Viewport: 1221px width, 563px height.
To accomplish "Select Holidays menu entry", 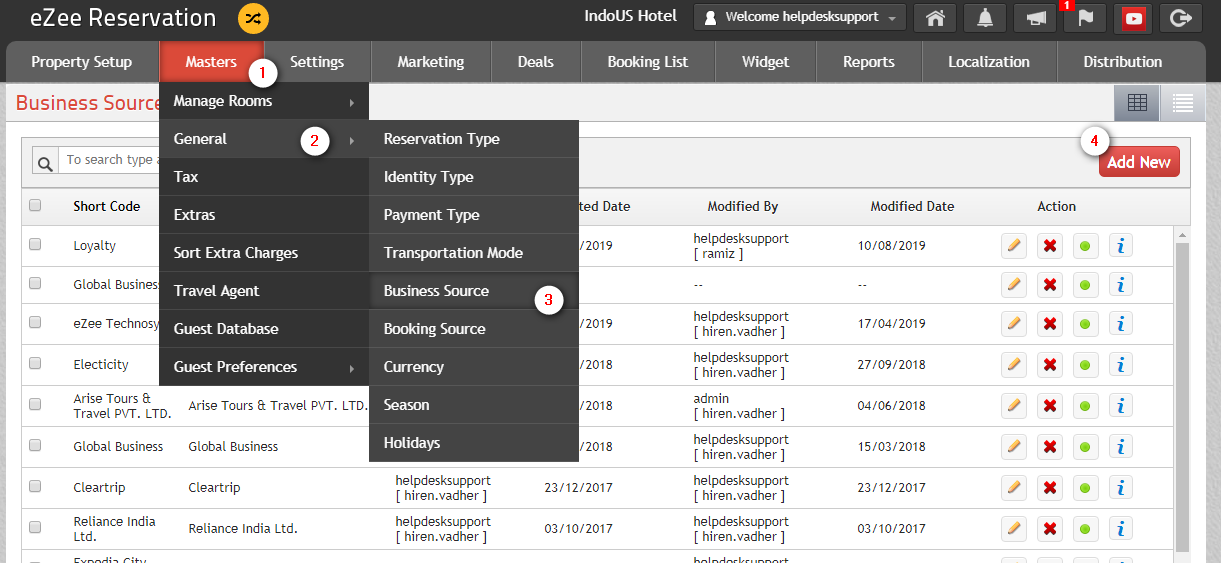I will point(474,443).
